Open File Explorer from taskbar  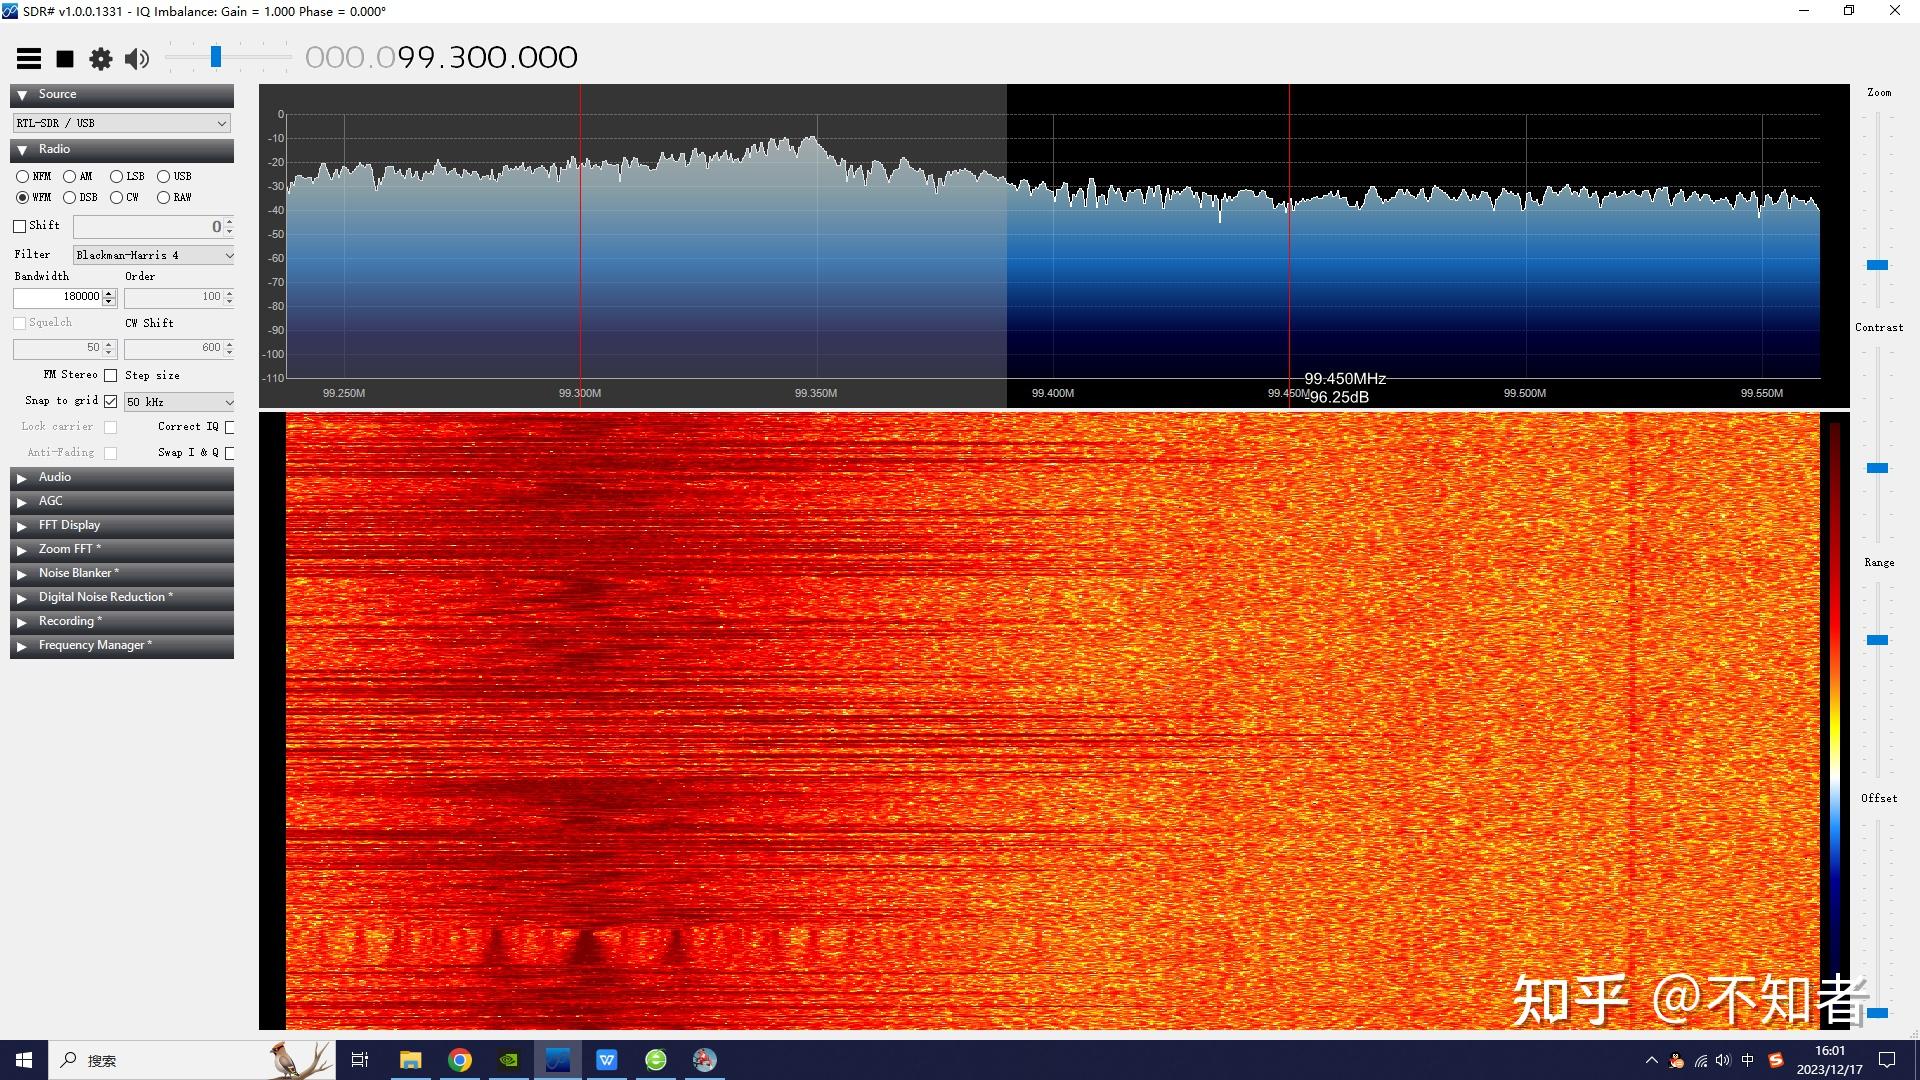pos(411,1060)
